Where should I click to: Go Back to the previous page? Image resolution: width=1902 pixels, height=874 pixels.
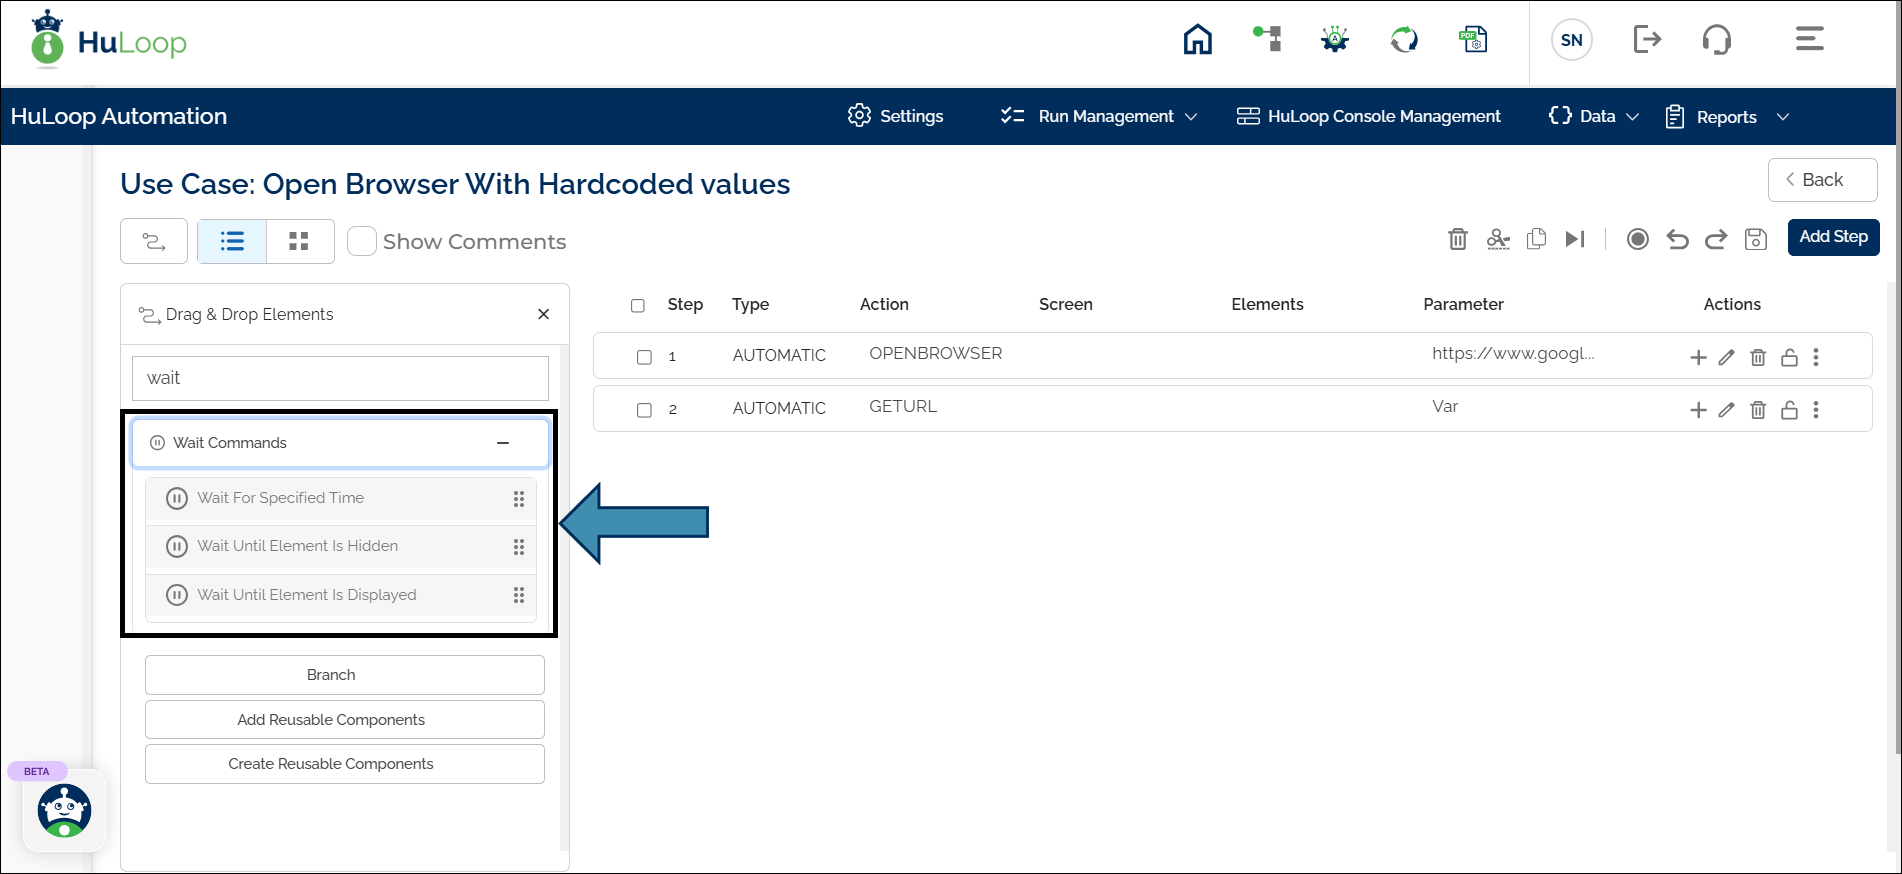(x=1822, y=180)
